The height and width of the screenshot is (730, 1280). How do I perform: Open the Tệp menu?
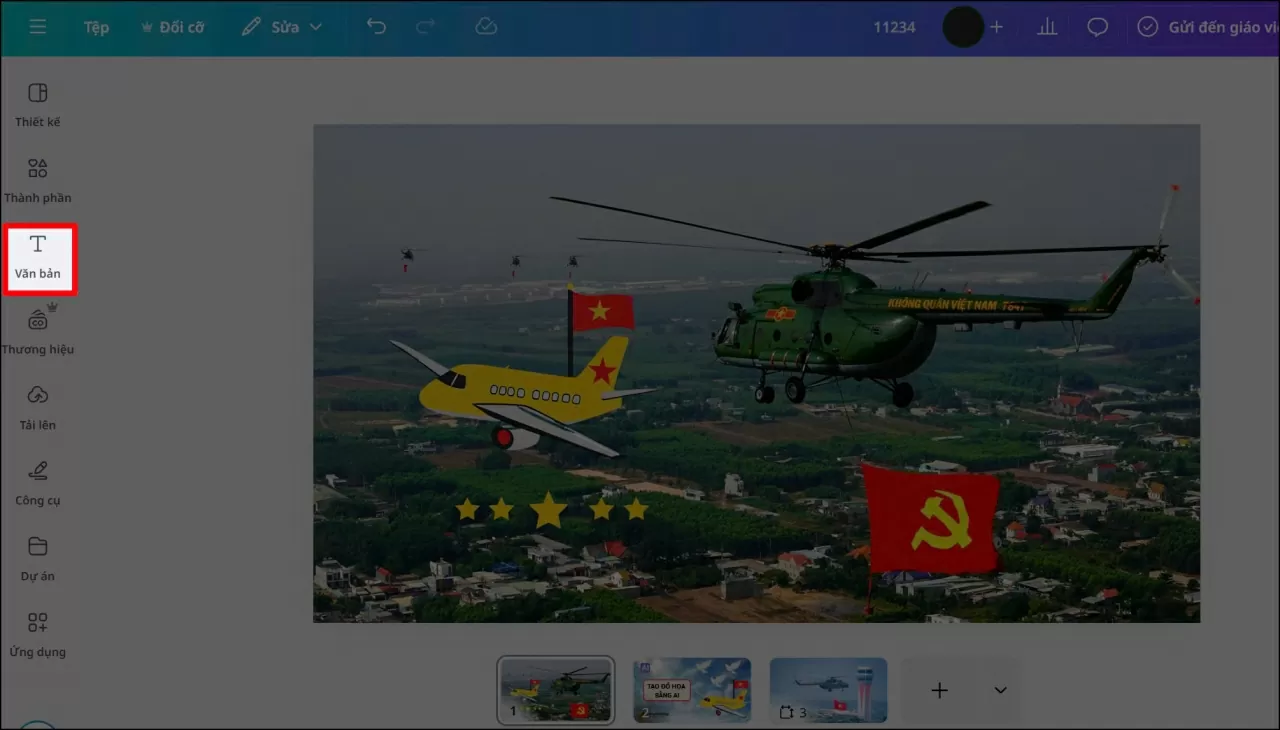96,27
